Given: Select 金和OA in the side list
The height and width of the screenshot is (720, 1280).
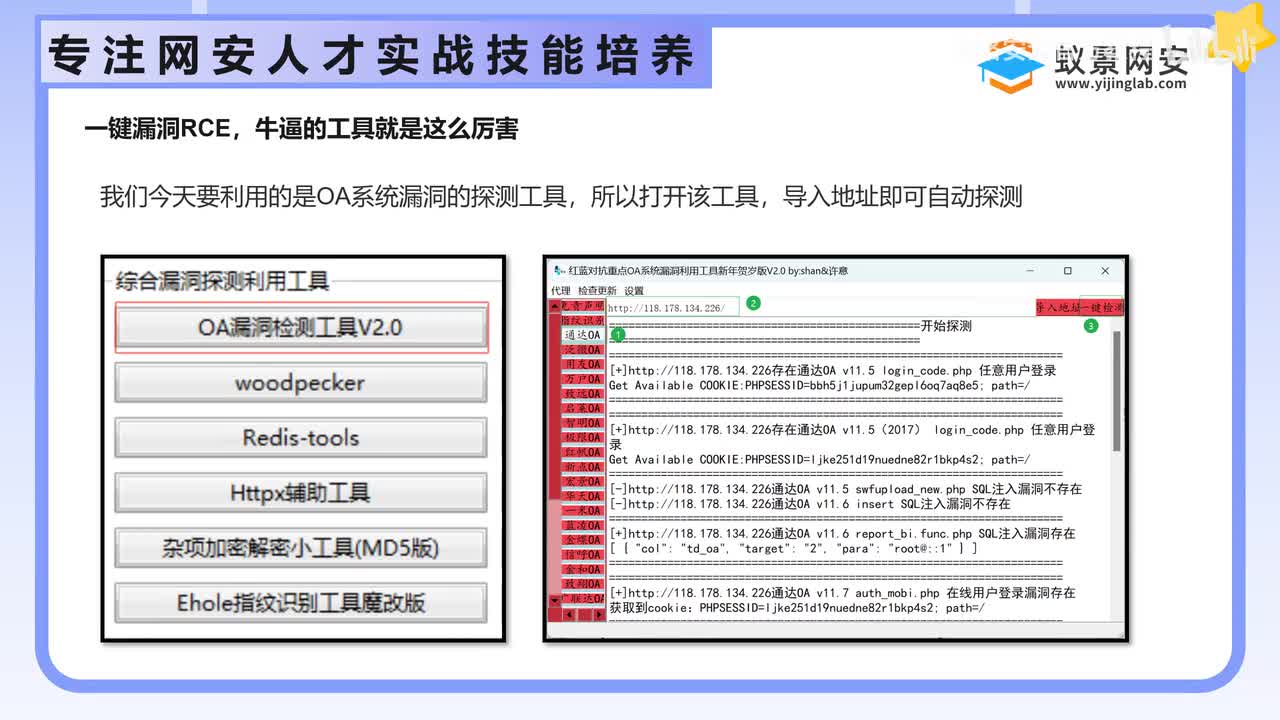Looking at the screenshot, I should (x=583, y=569).
